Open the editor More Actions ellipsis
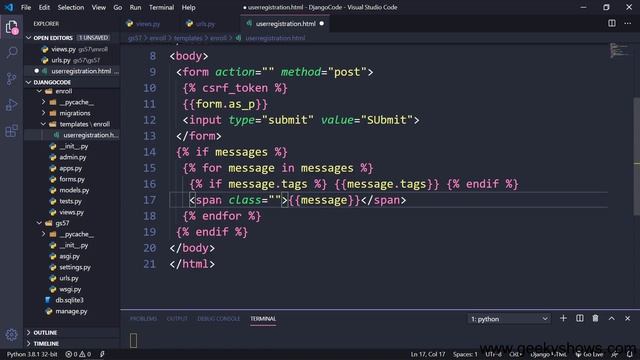 click(x=627, y=23)
